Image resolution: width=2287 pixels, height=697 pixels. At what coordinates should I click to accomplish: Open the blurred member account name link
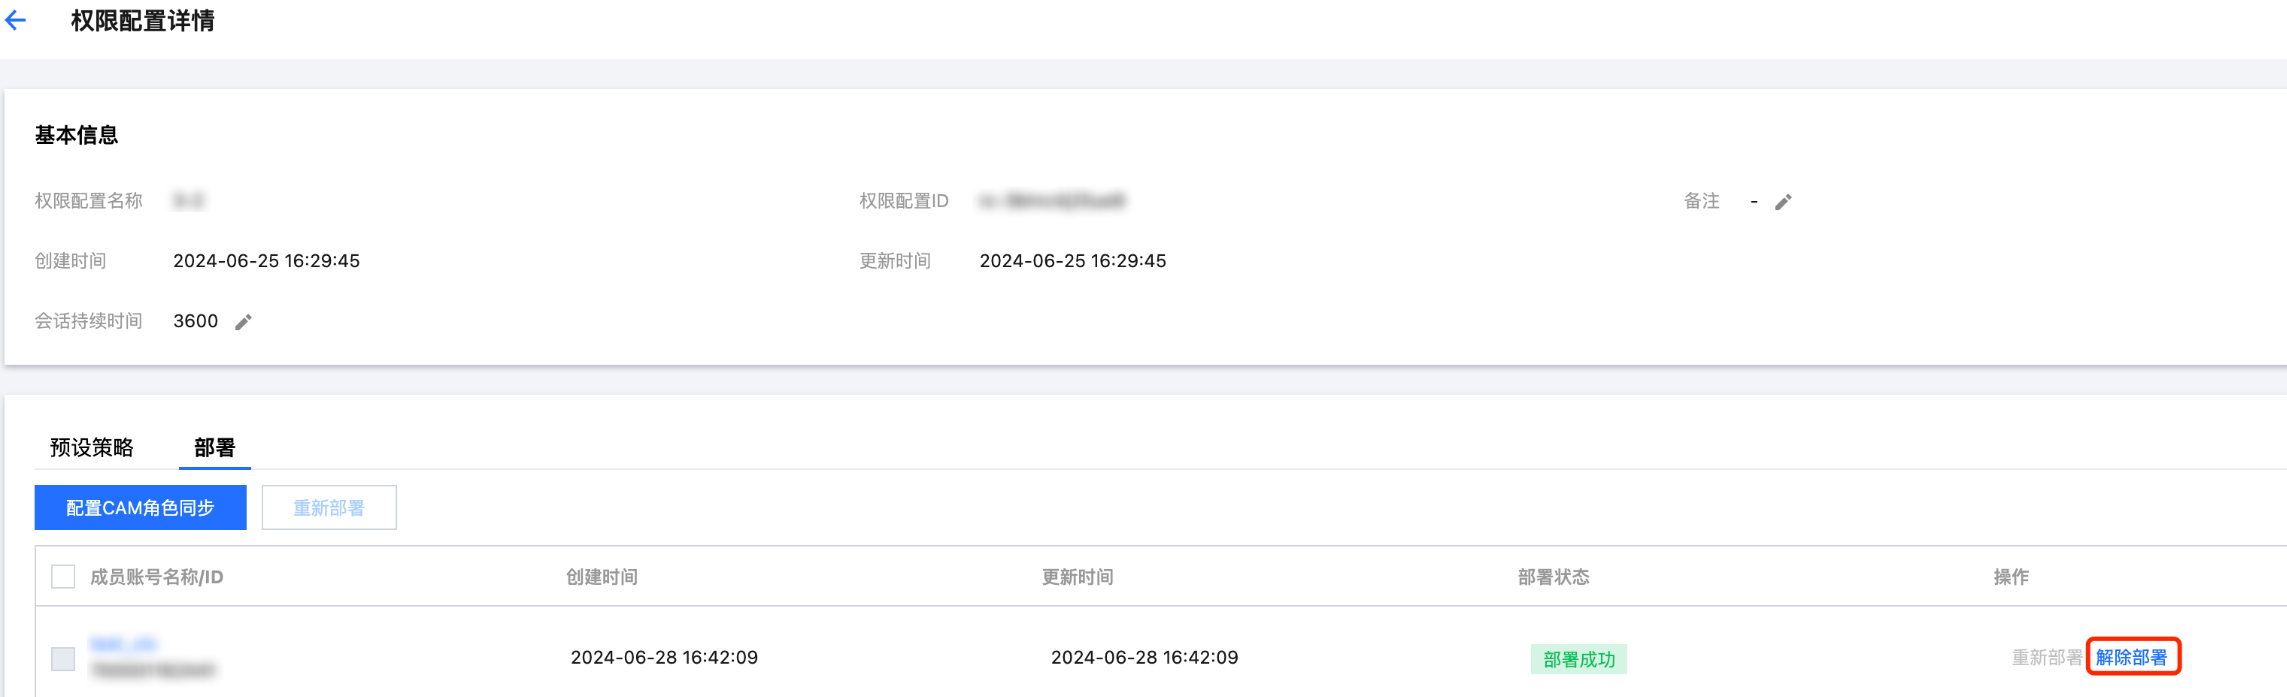pos(123,644)
